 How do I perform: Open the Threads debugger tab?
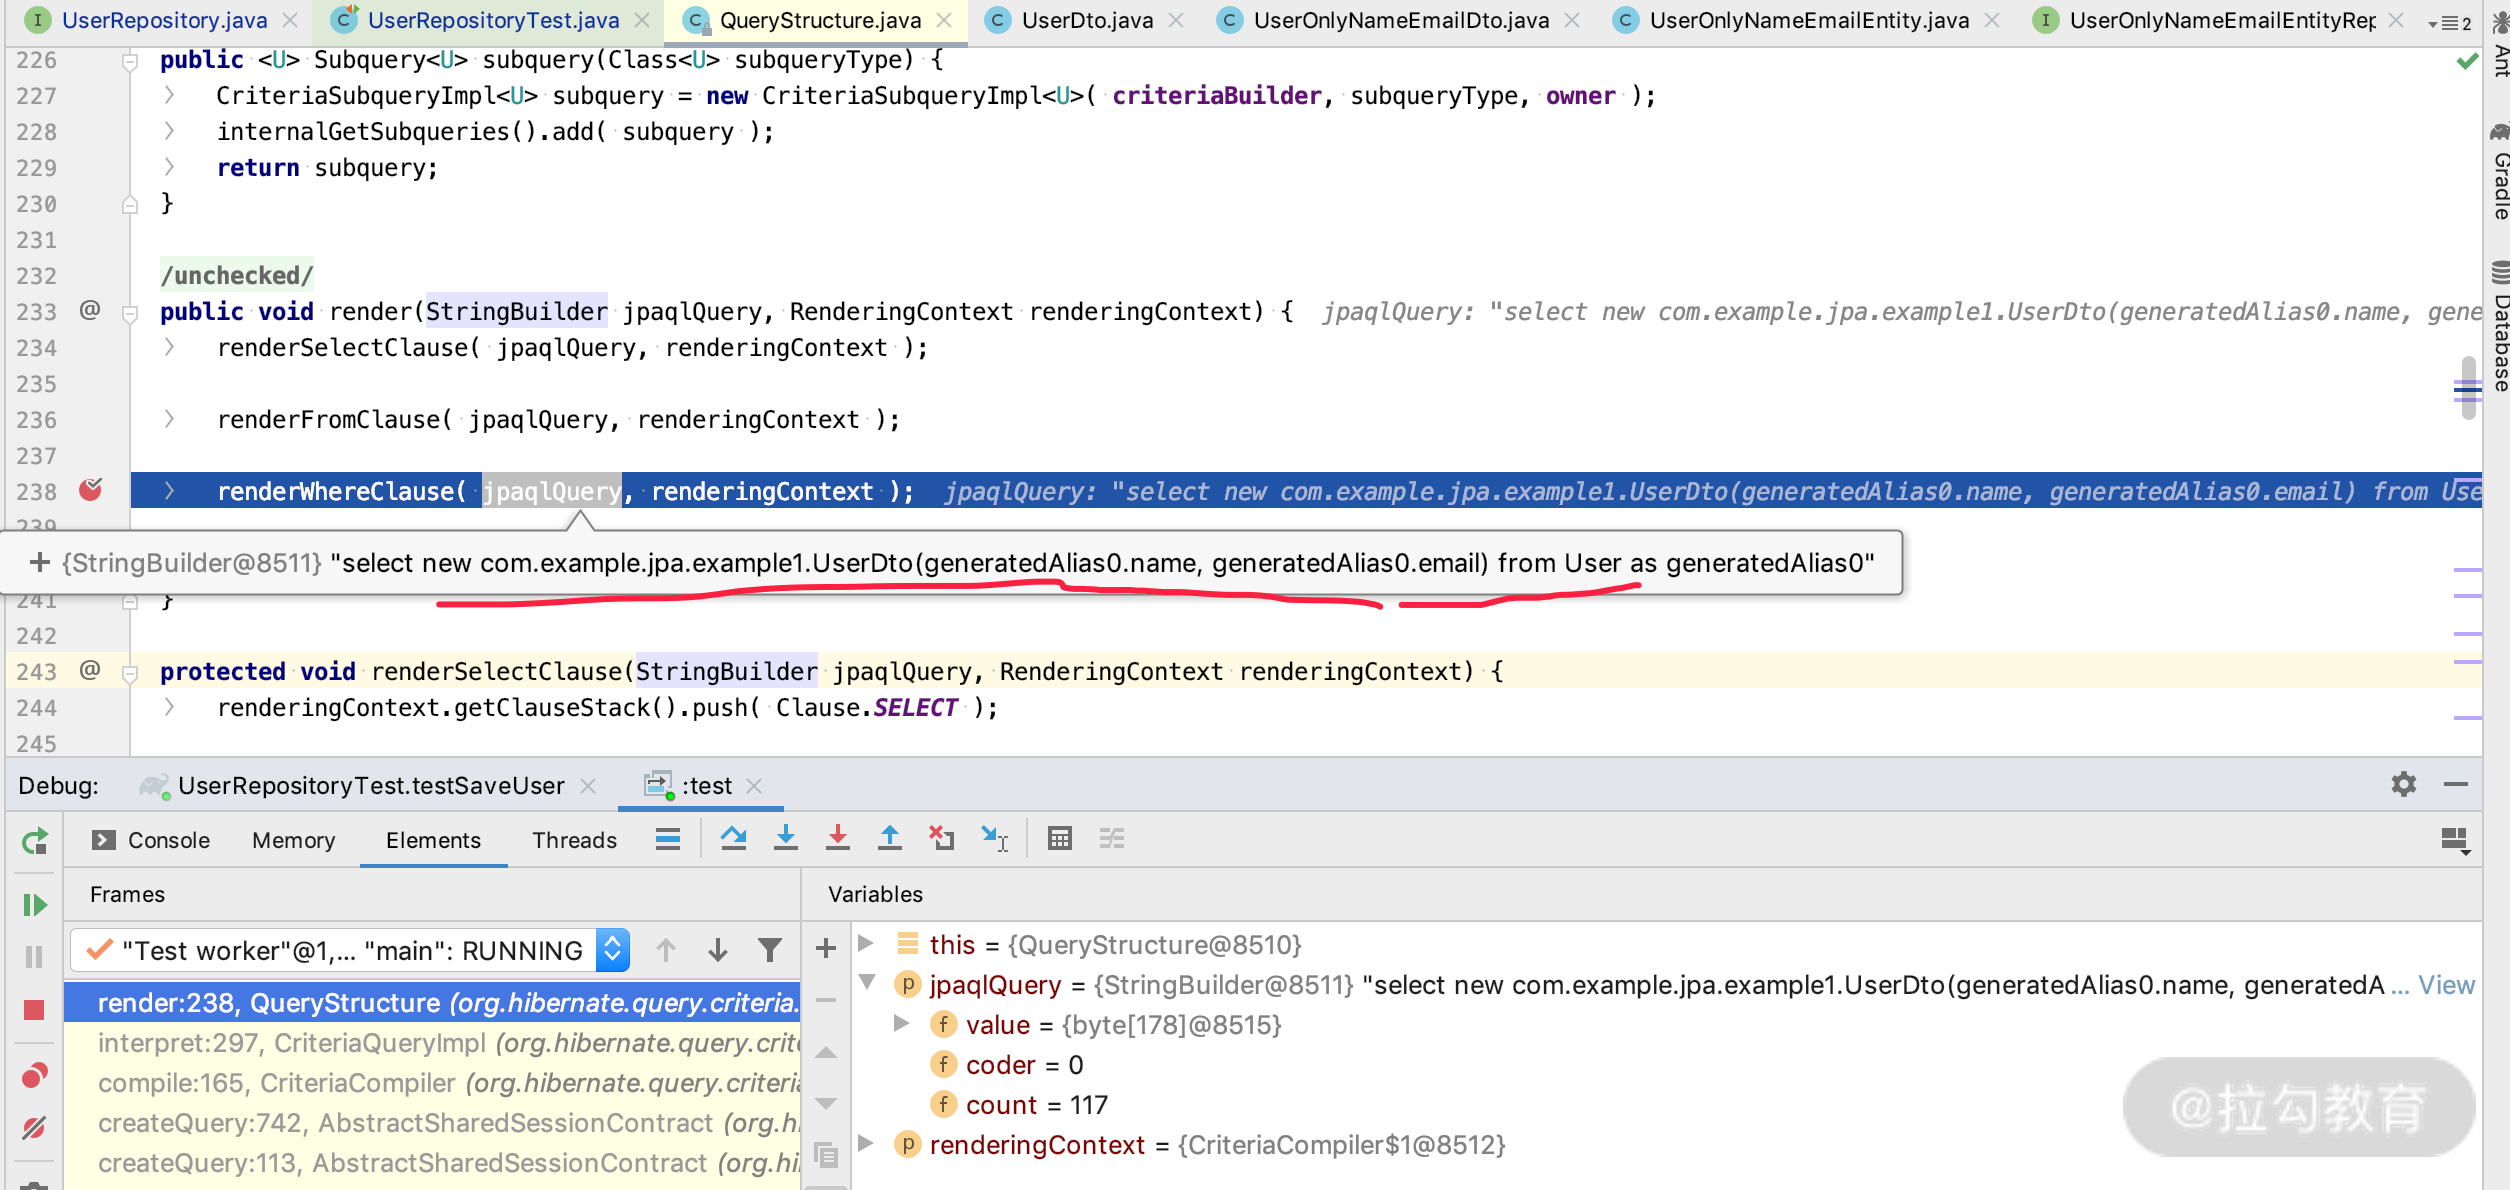pos(574,840)
